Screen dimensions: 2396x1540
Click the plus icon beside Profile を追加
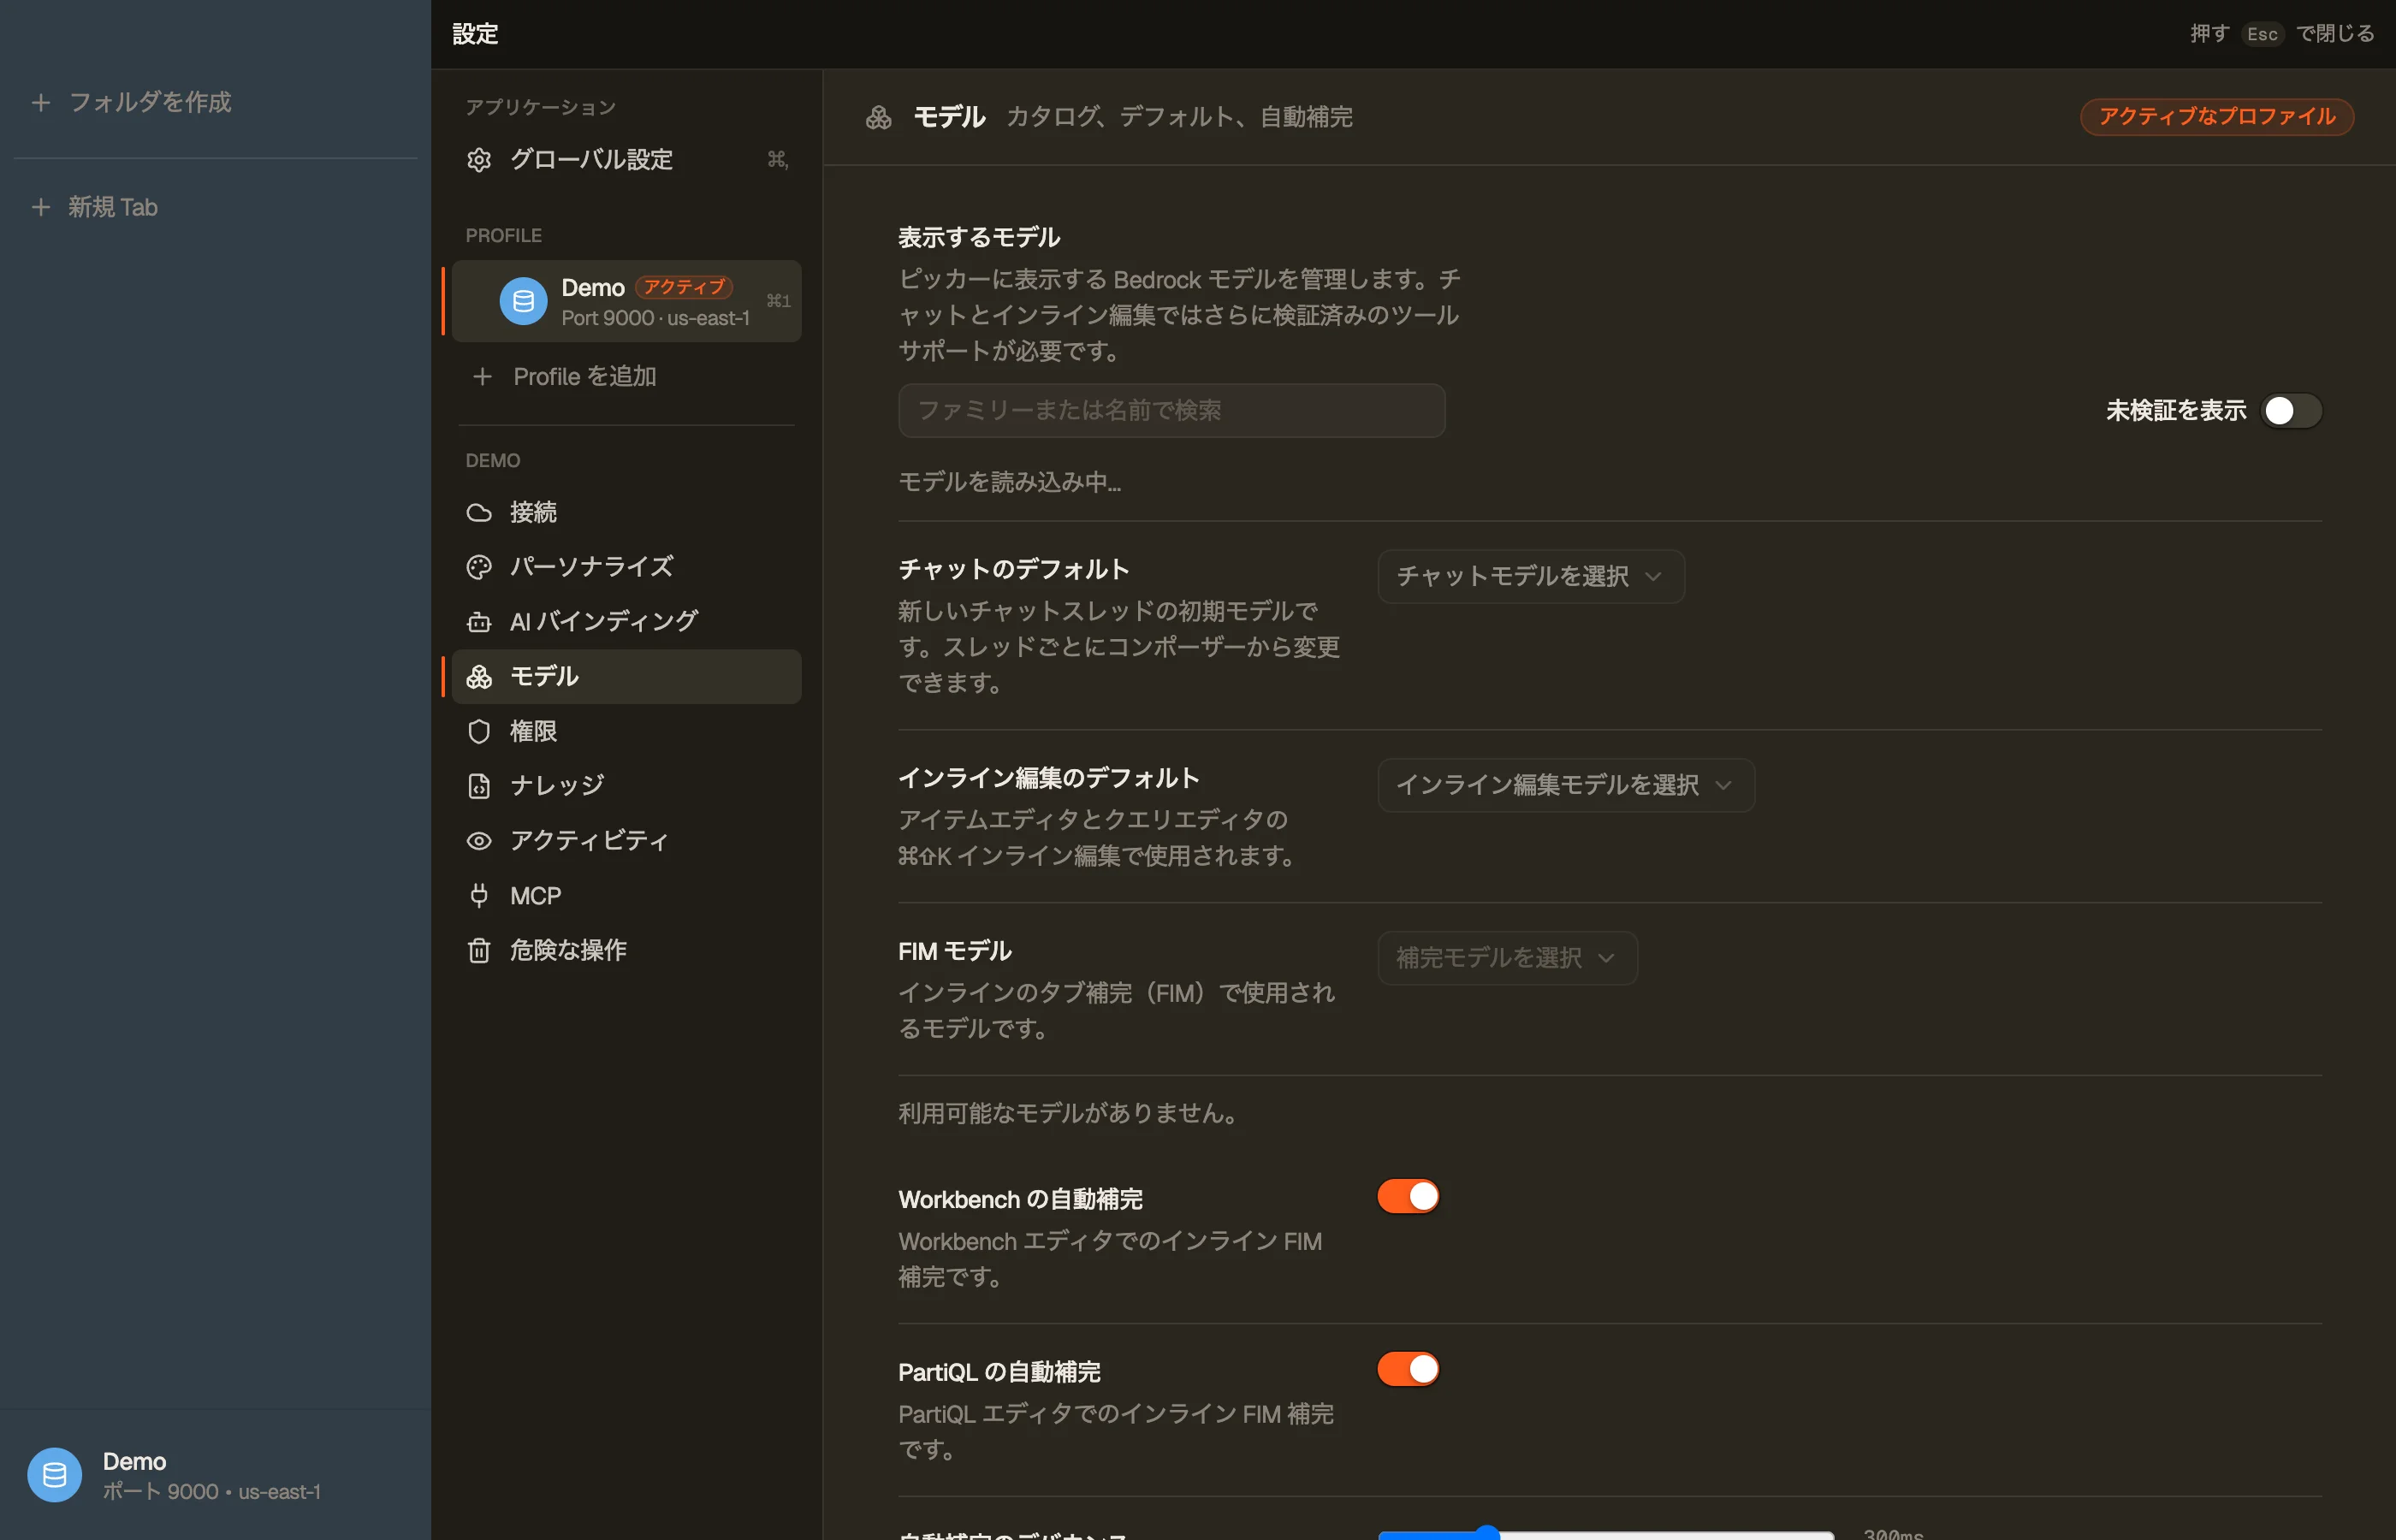tap(482, 377)
